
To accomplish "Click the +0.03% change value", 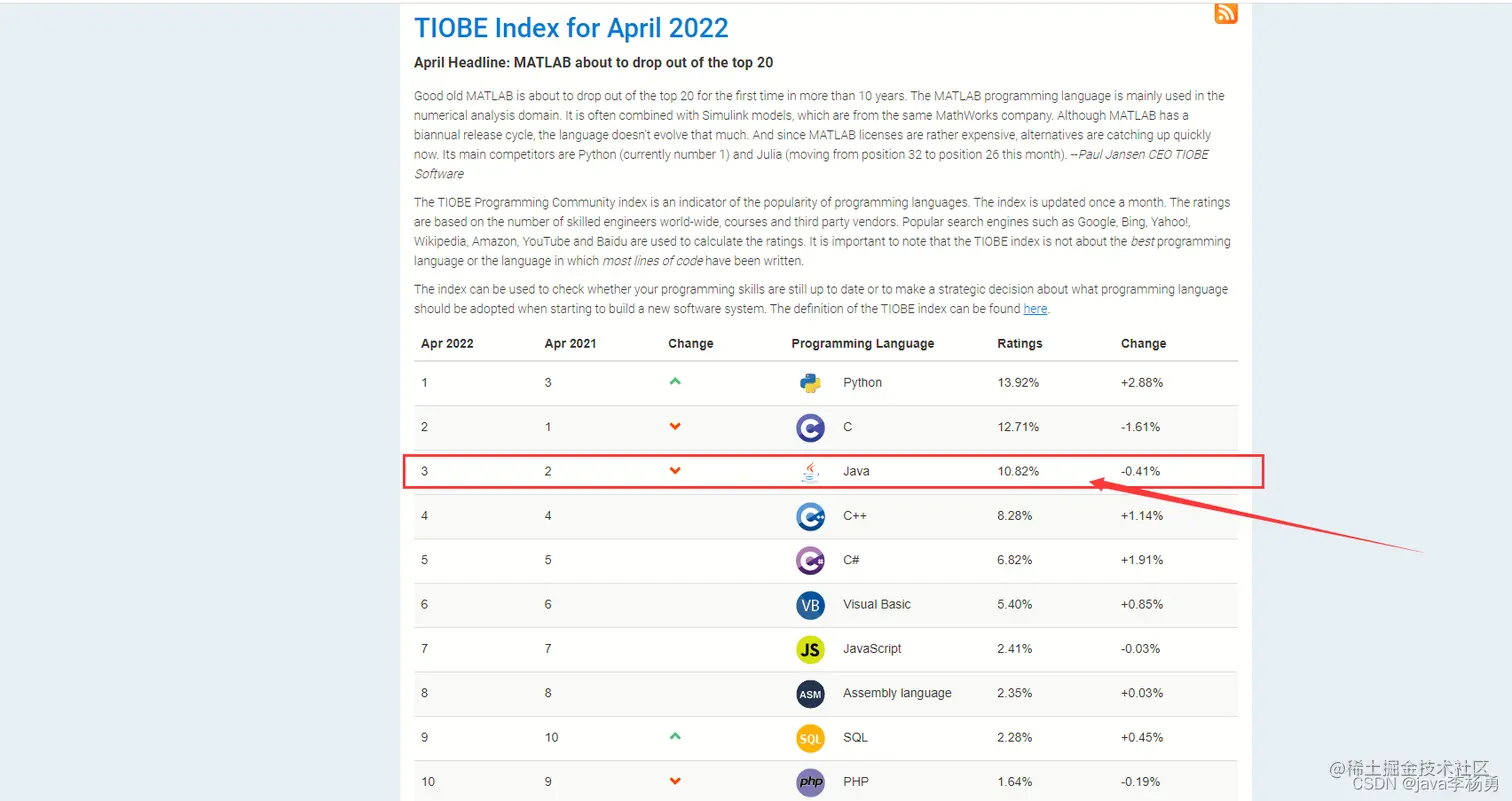I will click(1142, 693).
